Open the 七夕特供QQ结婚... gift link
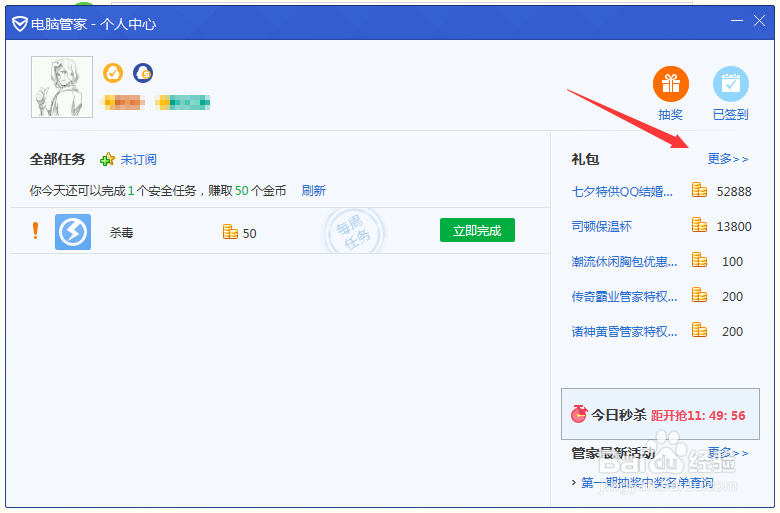This screenshot has height=513, width=780. pyautogui.click(x=622, y=192)
